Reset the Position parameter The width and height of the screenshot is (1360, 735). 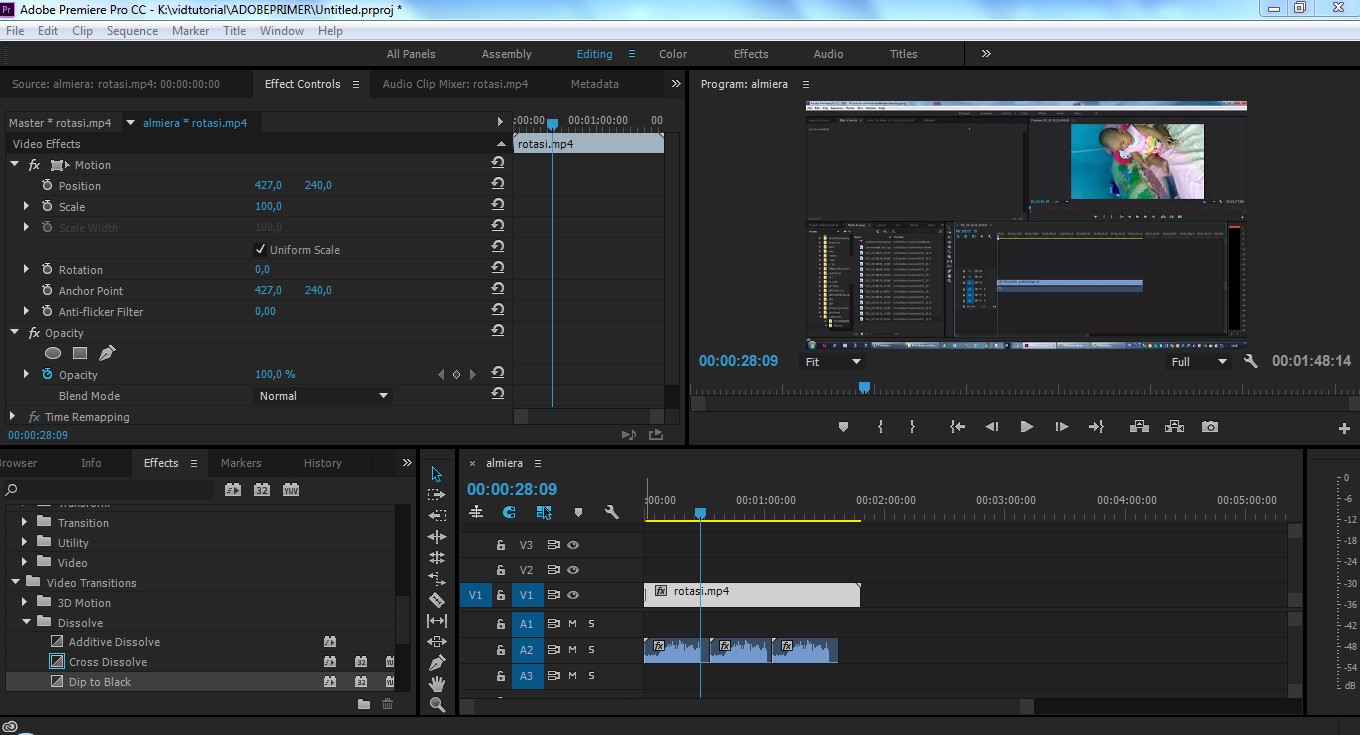[x=497, y=185]
